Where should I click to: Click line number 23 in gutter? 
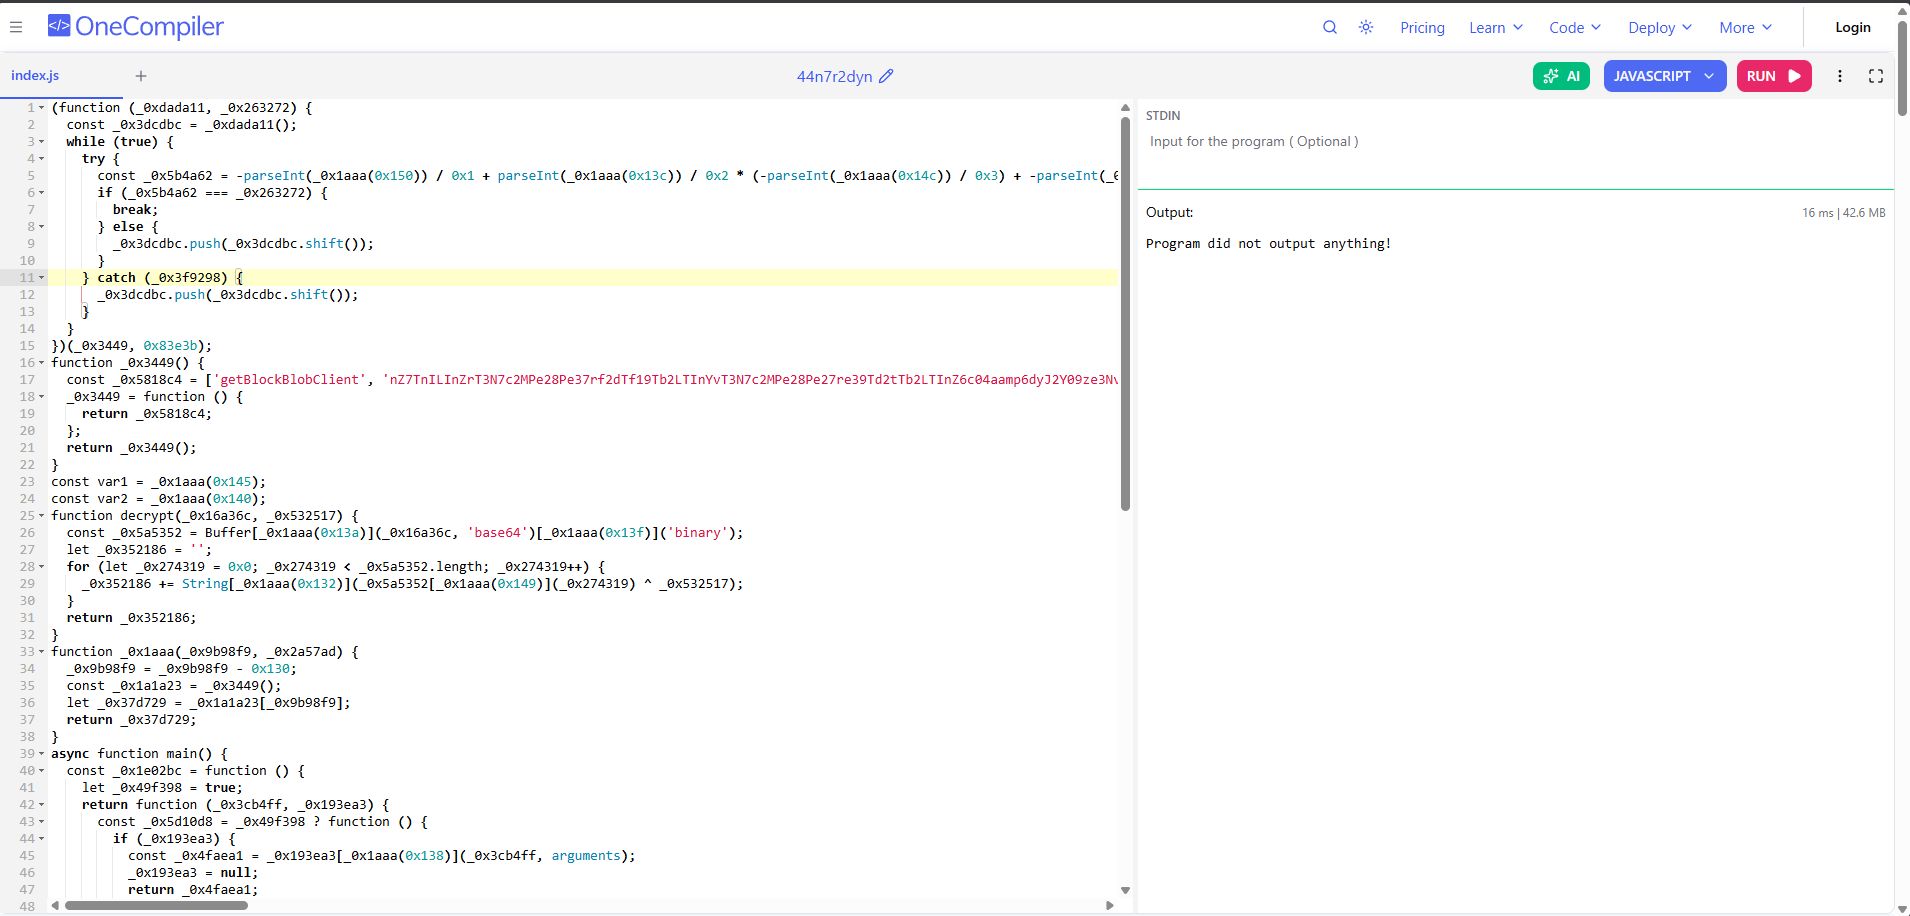[x=27, y=482]
